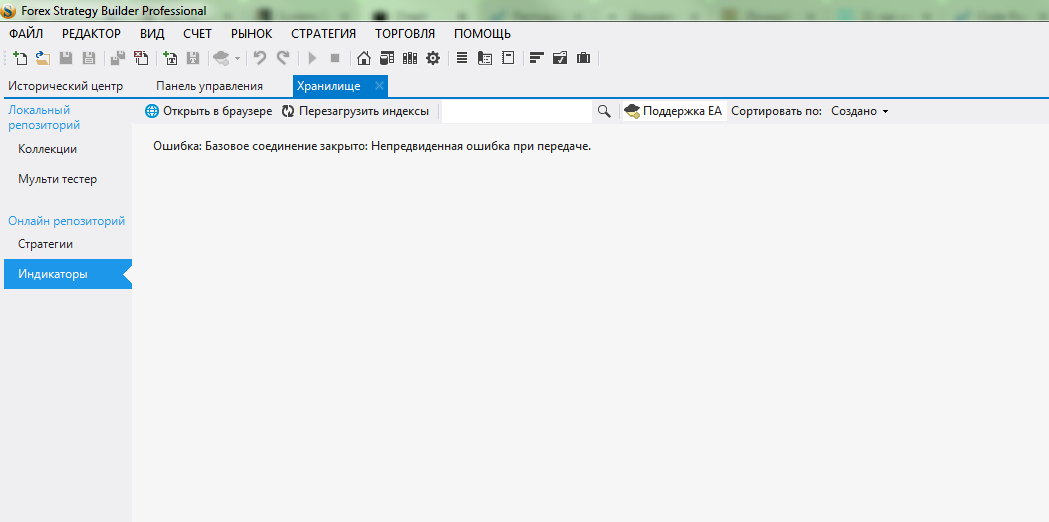Click the first greyed-out Save floppy icon
The image size is (1049, 522).
(66, 58)
